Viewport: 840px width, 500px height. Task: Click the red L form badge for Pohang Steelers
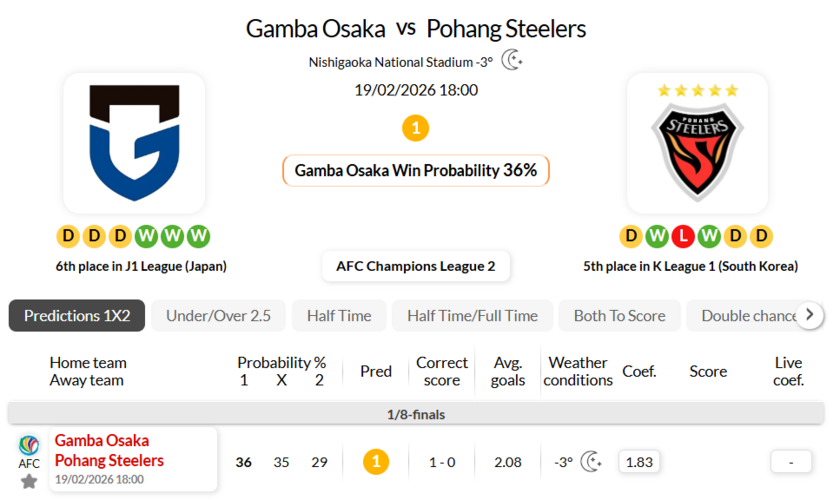[x=682, y=236]
